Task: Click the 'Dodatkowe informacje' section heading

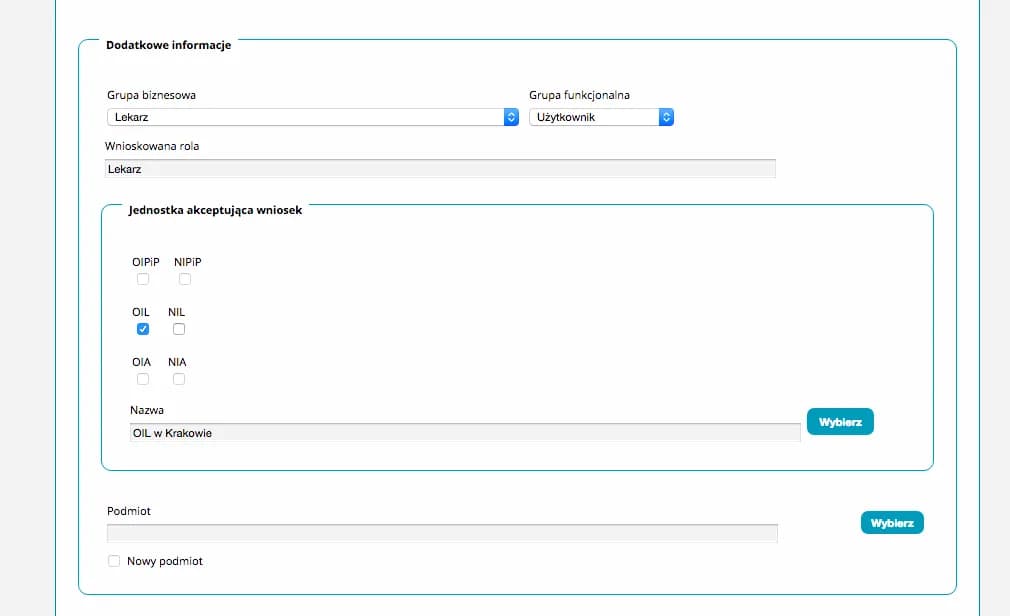Action: point(168,45)
